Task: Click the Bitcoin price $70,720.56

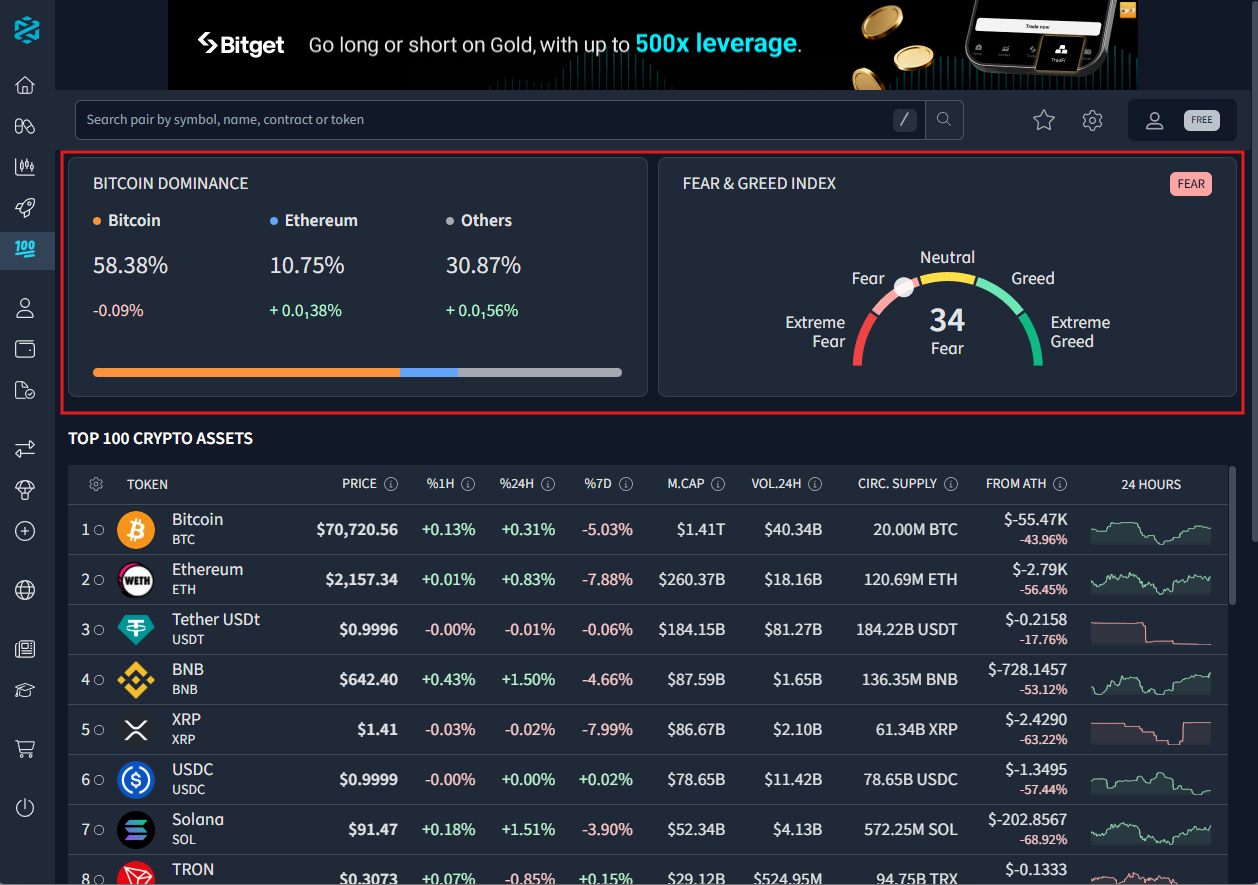Action: click(x=357, y=530)
